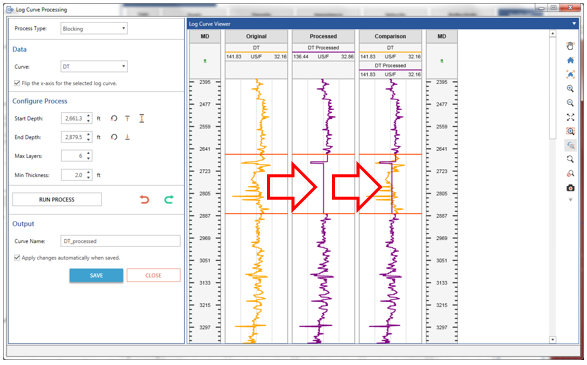
Task: Click the four-arrows fit extents icon
Action: point(570,117)
